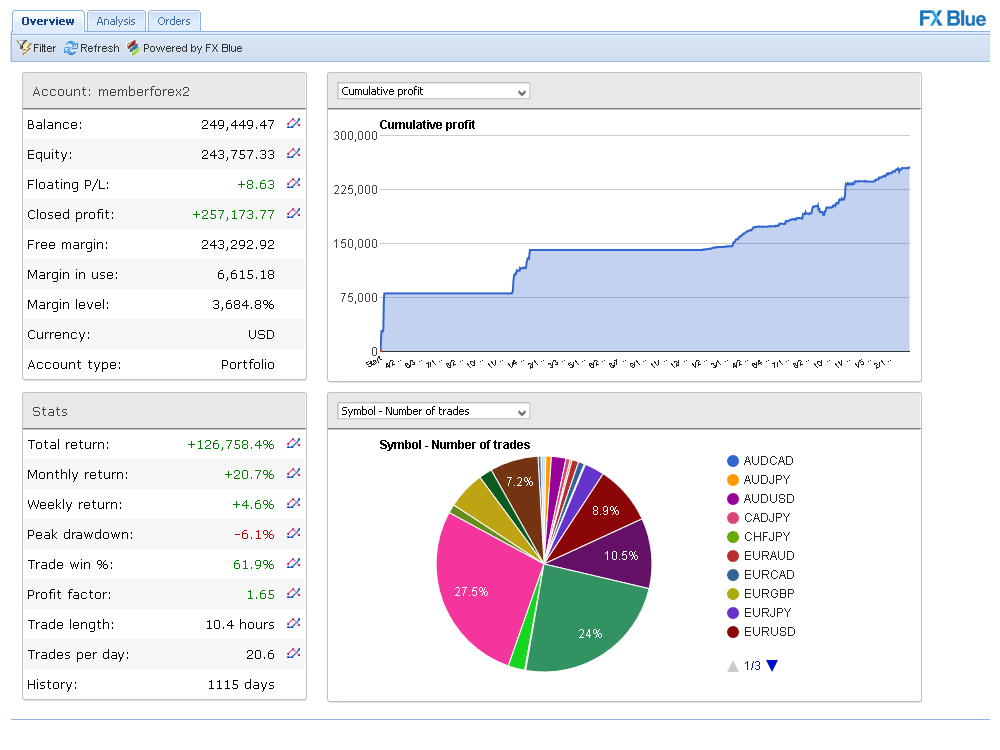Toggle CADJPY in the pie chart legend
Viewport: 1000px width, 750px height.
click(x=764, y=517)
